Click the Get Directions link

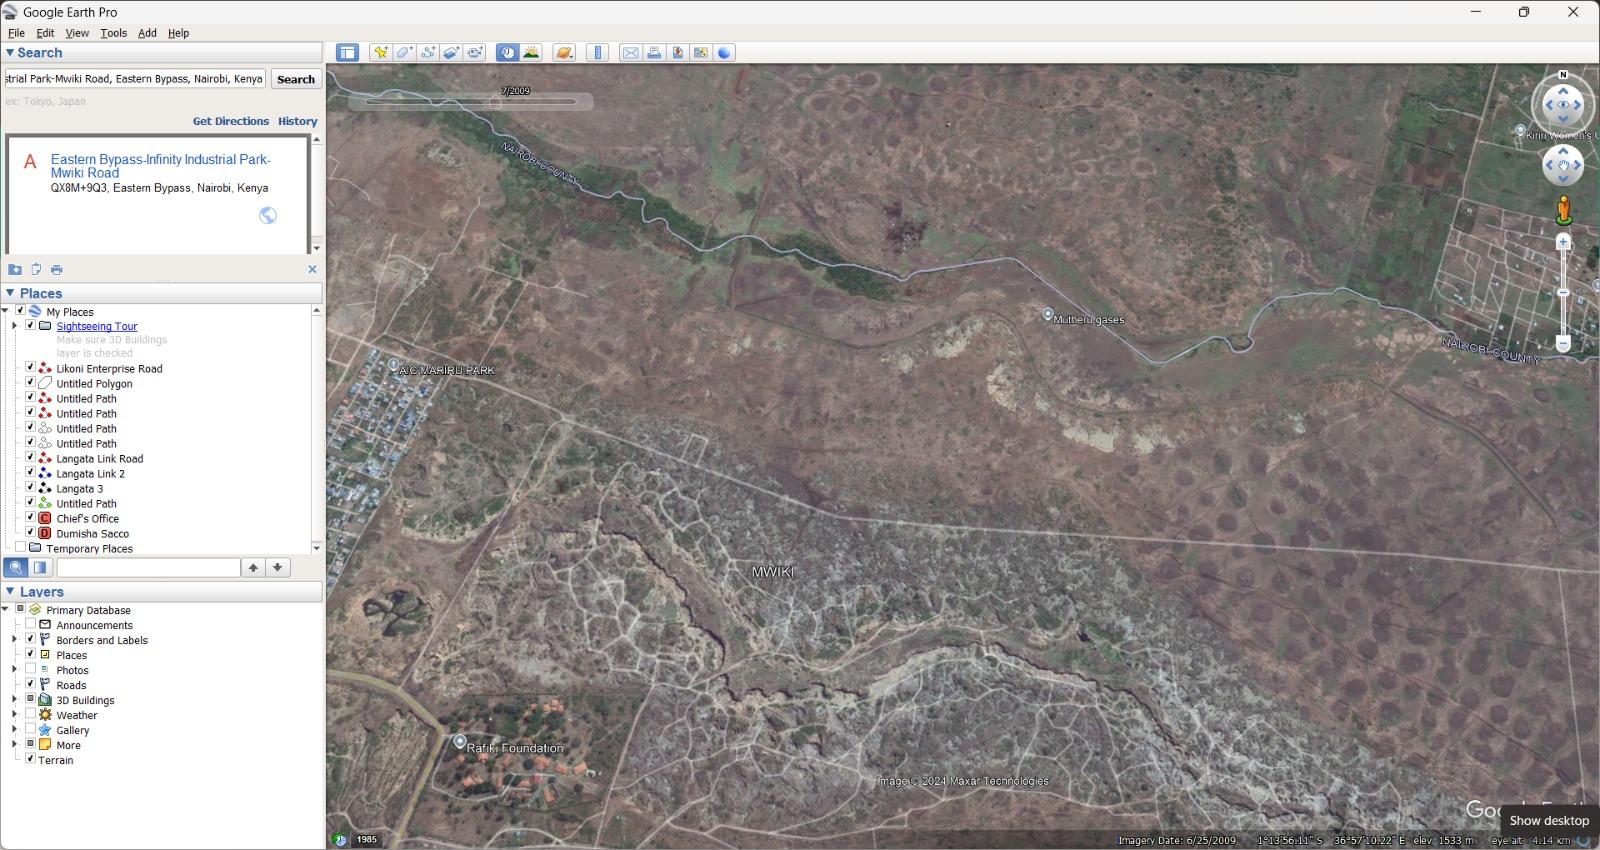230,121
